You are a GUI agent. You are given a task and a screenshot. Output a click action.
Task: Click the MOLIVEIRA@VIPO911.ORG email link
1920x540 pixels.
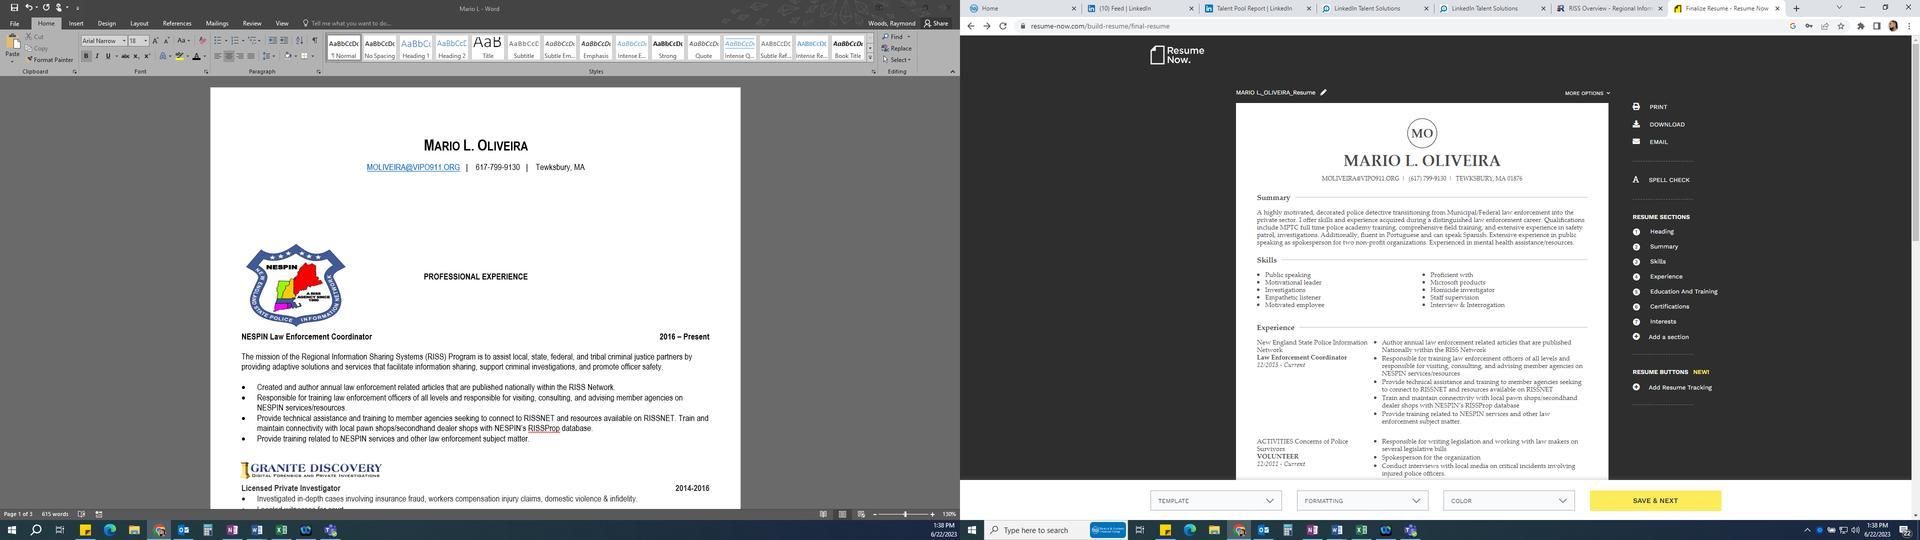tap(413, 167)
